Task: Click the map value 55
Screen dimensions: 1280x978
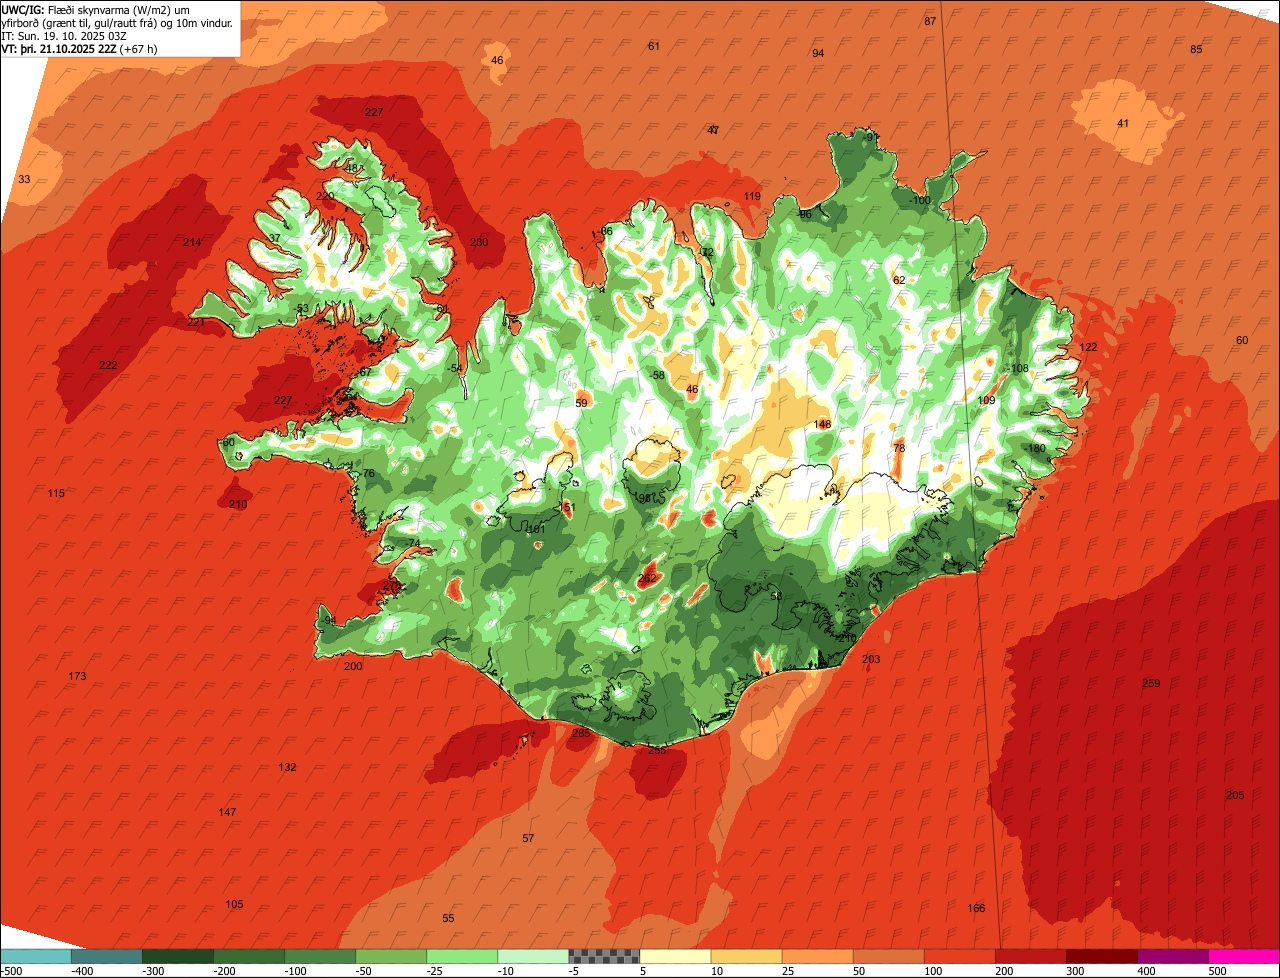Action: pyautogui.click(x=448, y=918)
